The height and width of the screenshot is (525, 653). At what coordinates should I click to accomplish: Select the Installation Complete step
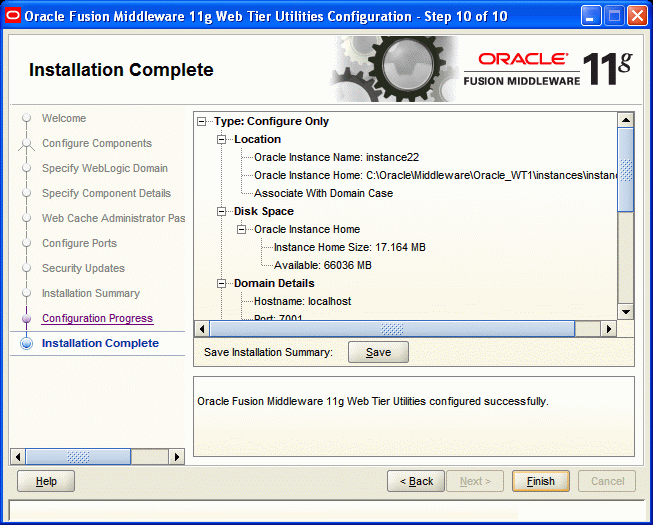100,343
